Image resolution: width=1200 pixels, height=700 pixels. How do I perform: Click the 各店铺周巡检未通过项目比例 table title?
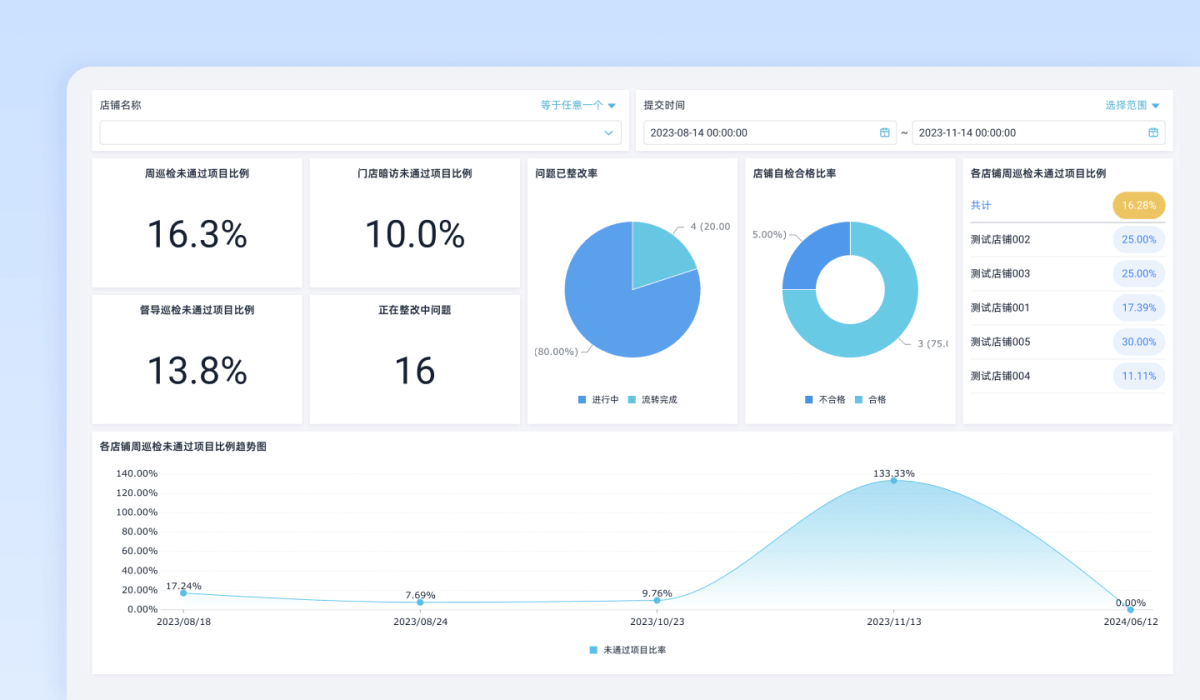(x=1038, y=173)
